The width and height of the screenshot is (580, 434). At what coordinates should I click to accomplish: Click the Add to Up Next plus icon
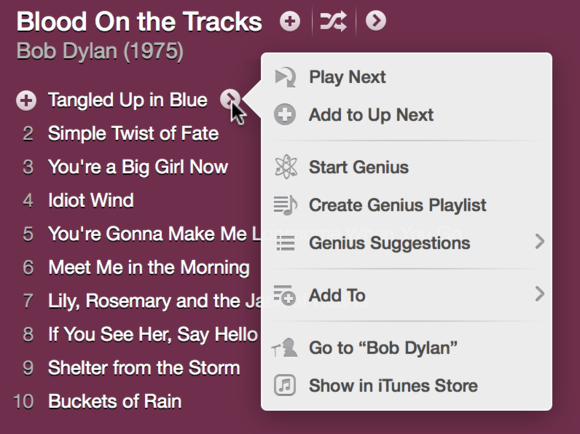[284, 114]
